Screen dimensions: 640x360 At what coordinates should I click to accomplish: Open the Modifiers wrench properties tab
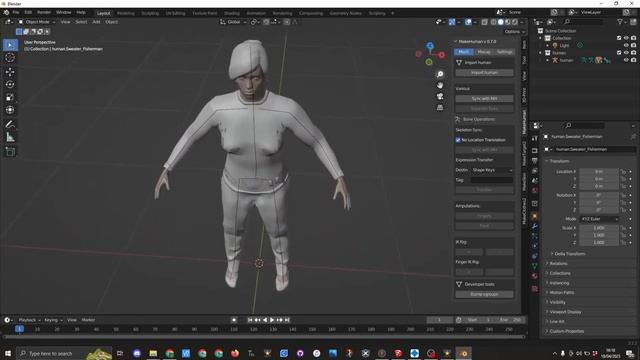tap(535, 226)
